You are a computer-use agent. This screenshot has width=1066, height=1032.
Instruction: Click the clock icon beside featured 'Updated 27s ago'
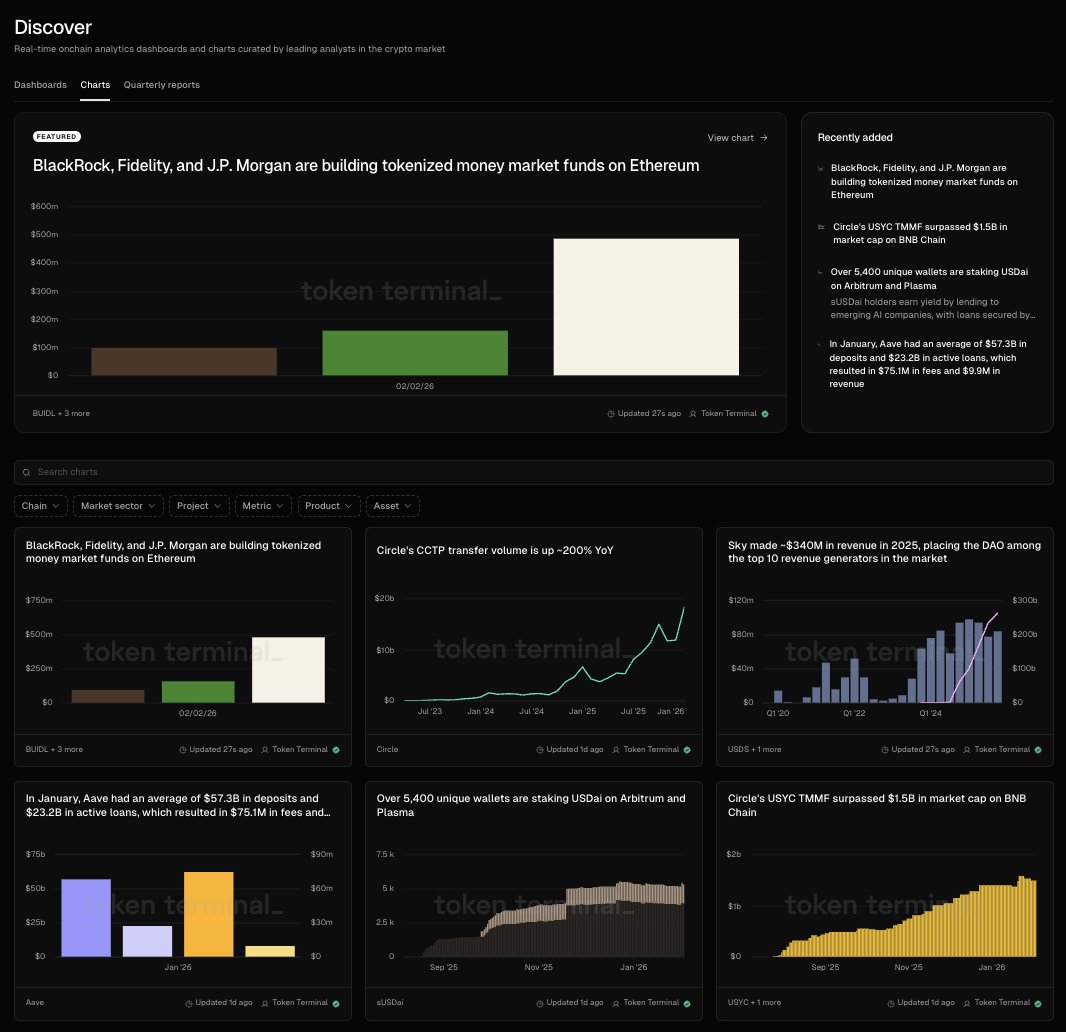[x=611, y=413]
